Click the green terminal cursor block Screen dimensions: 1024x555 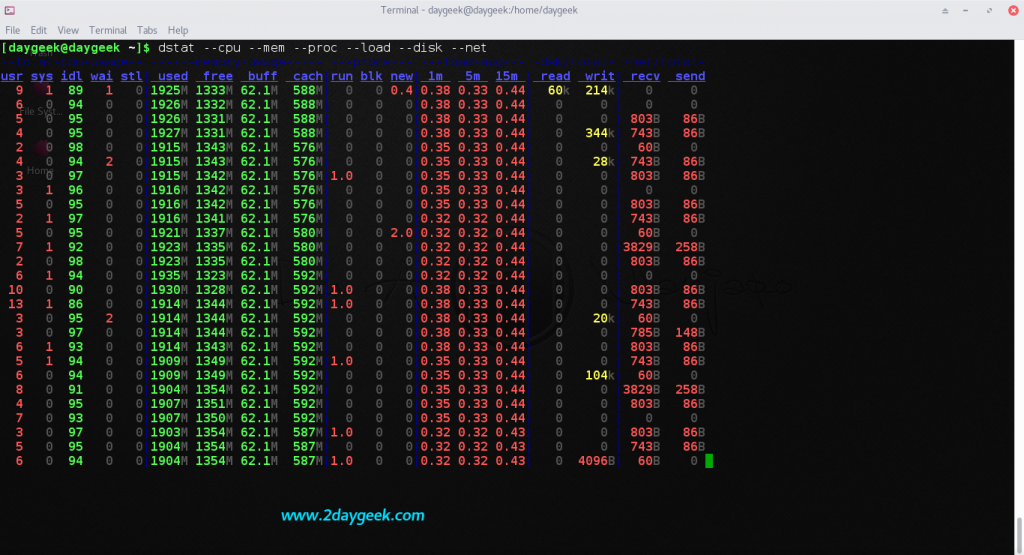tap(709, 461)
